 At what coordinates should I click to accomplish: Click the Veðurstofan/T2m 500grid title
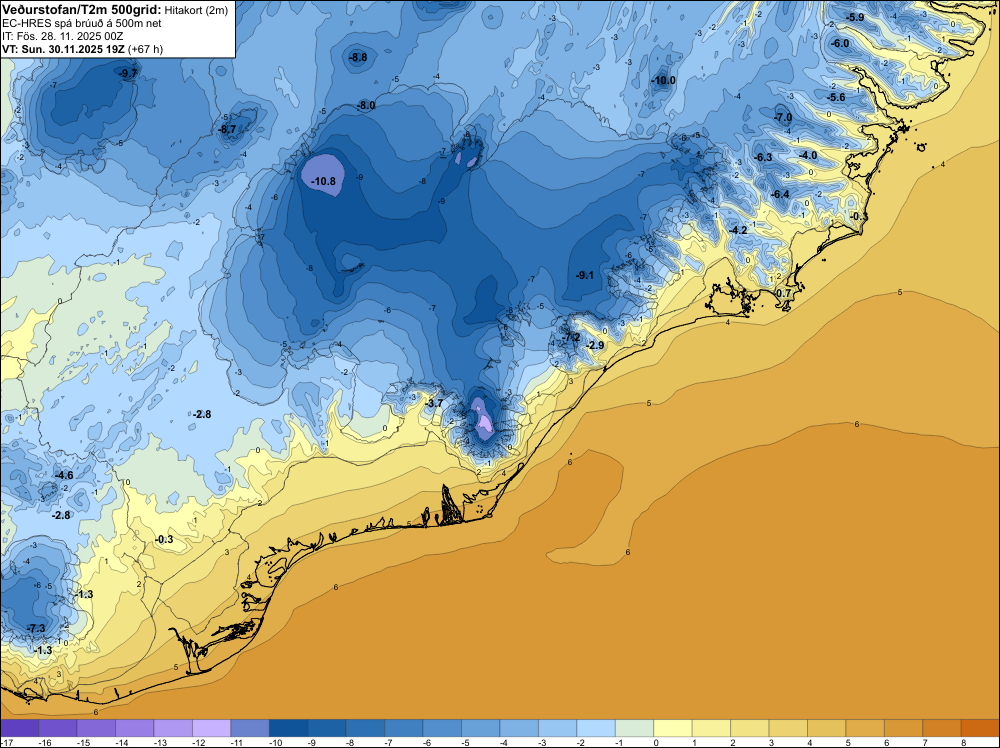pos(82,8)
